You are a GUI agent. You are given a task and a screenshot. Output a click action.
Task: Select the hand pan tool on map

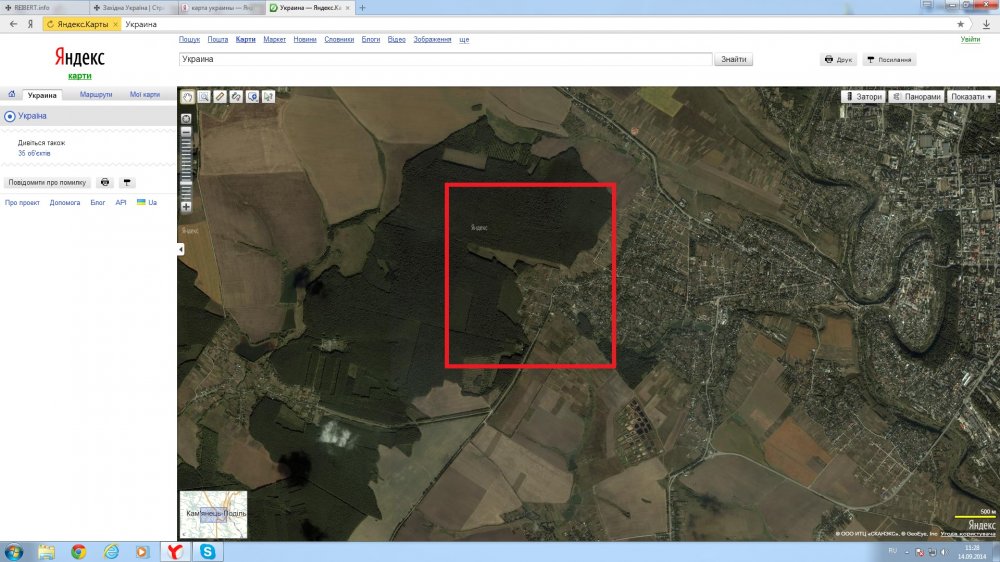click(x=188, y=96)
